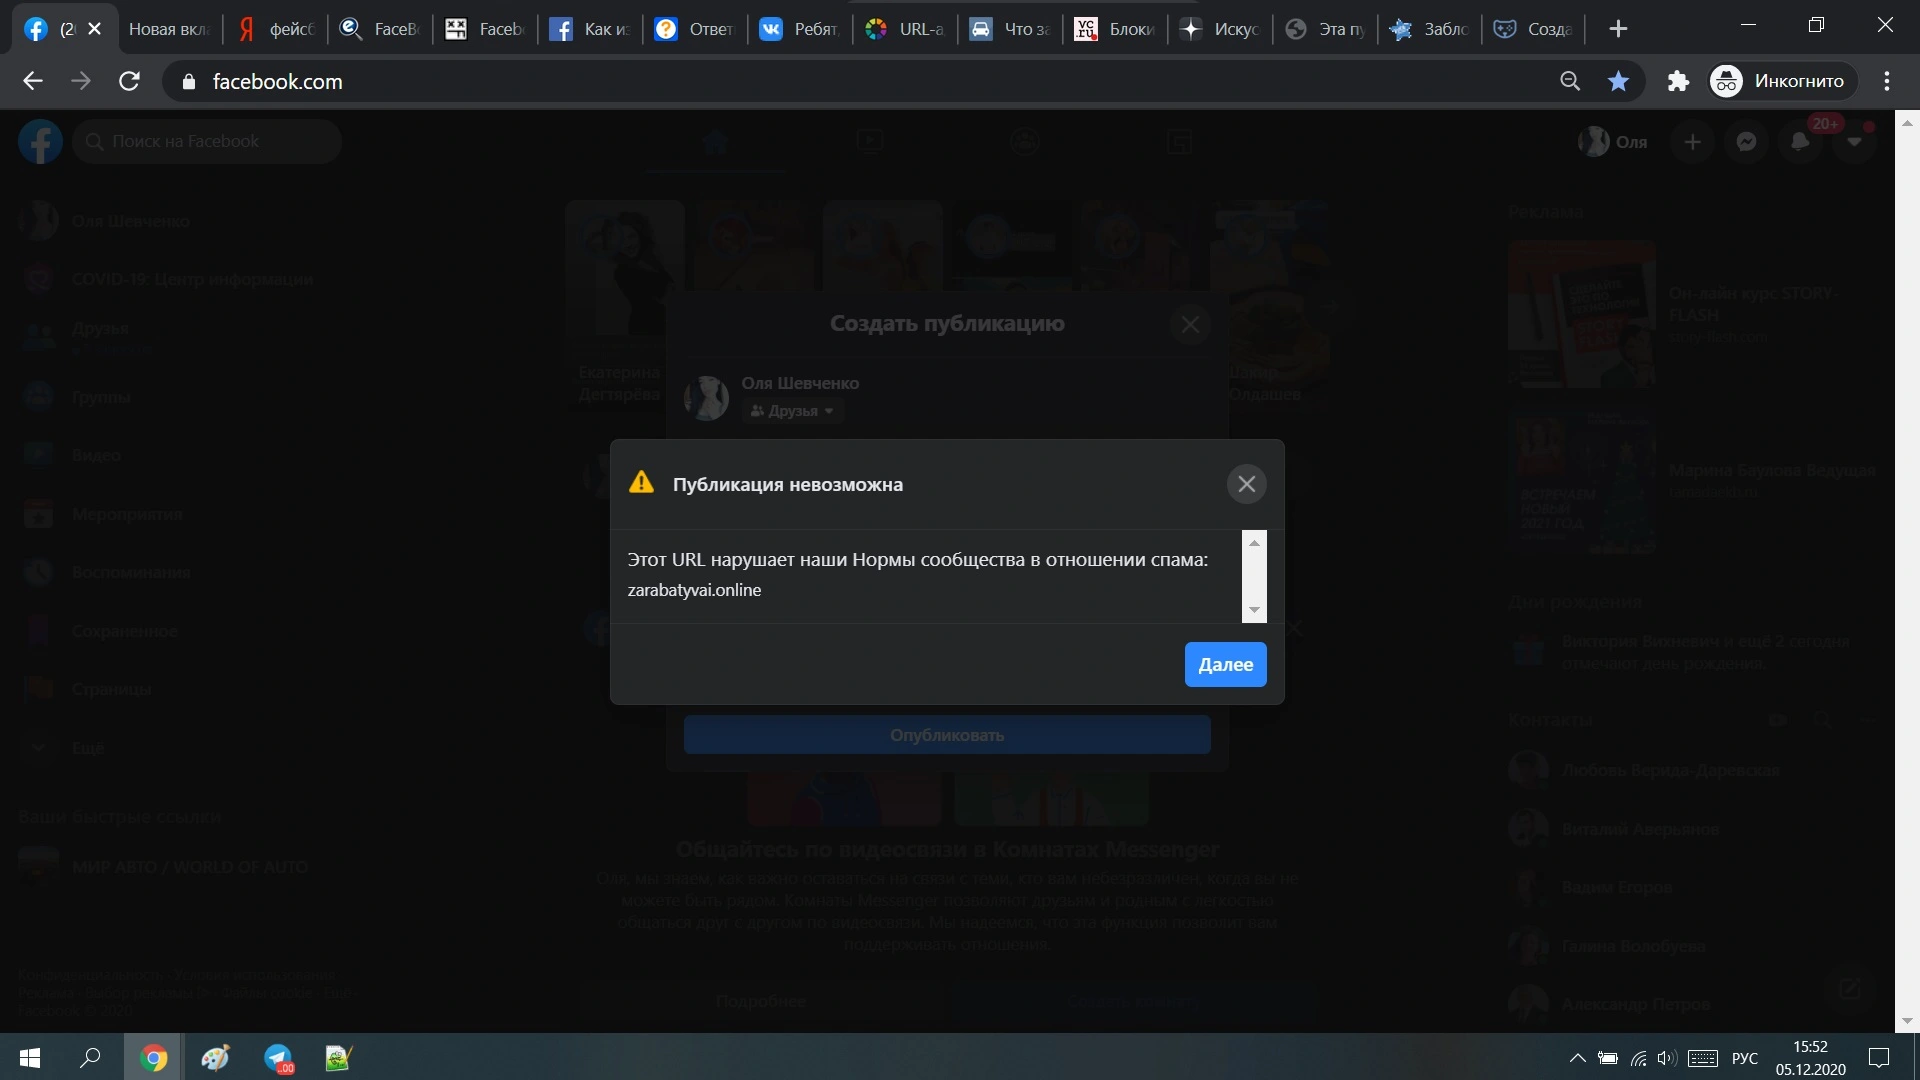The width and height of the screenshot is (1920, 1080).
Task: Open Chrome three-dot menu
Action: pos(1887,81)
